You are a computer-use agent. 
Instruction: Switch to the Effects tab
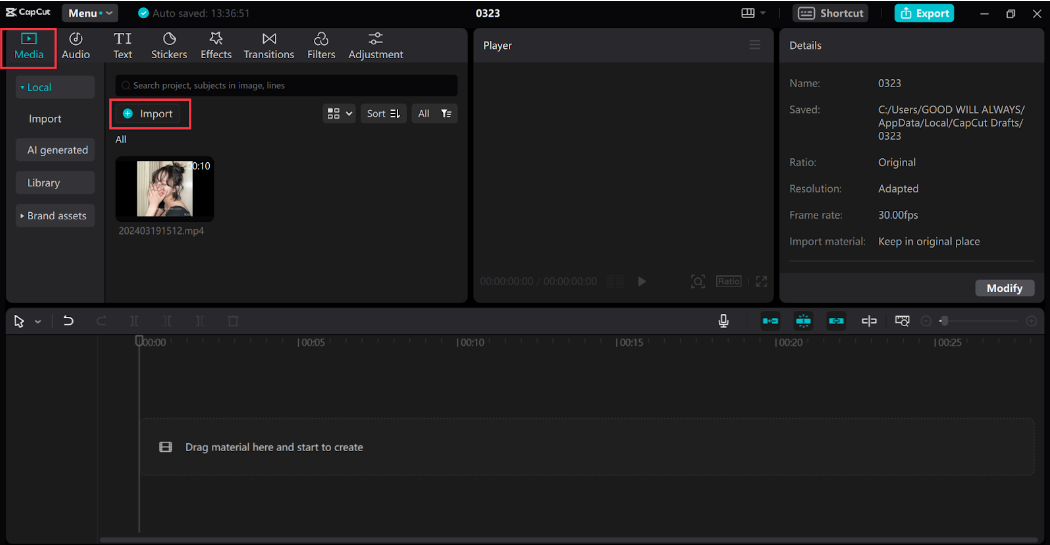(216, 46)
